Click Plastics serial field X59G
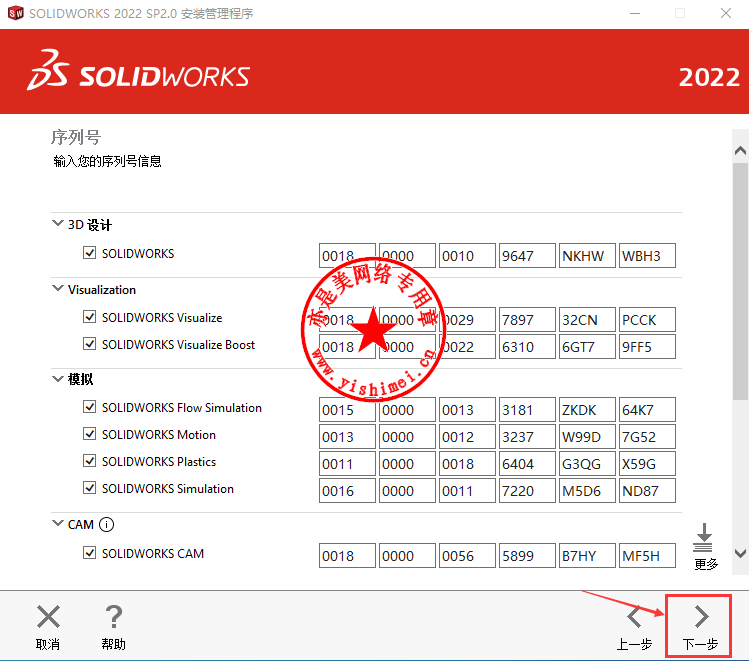Screen dimensions: 749x661 point(647,464)
